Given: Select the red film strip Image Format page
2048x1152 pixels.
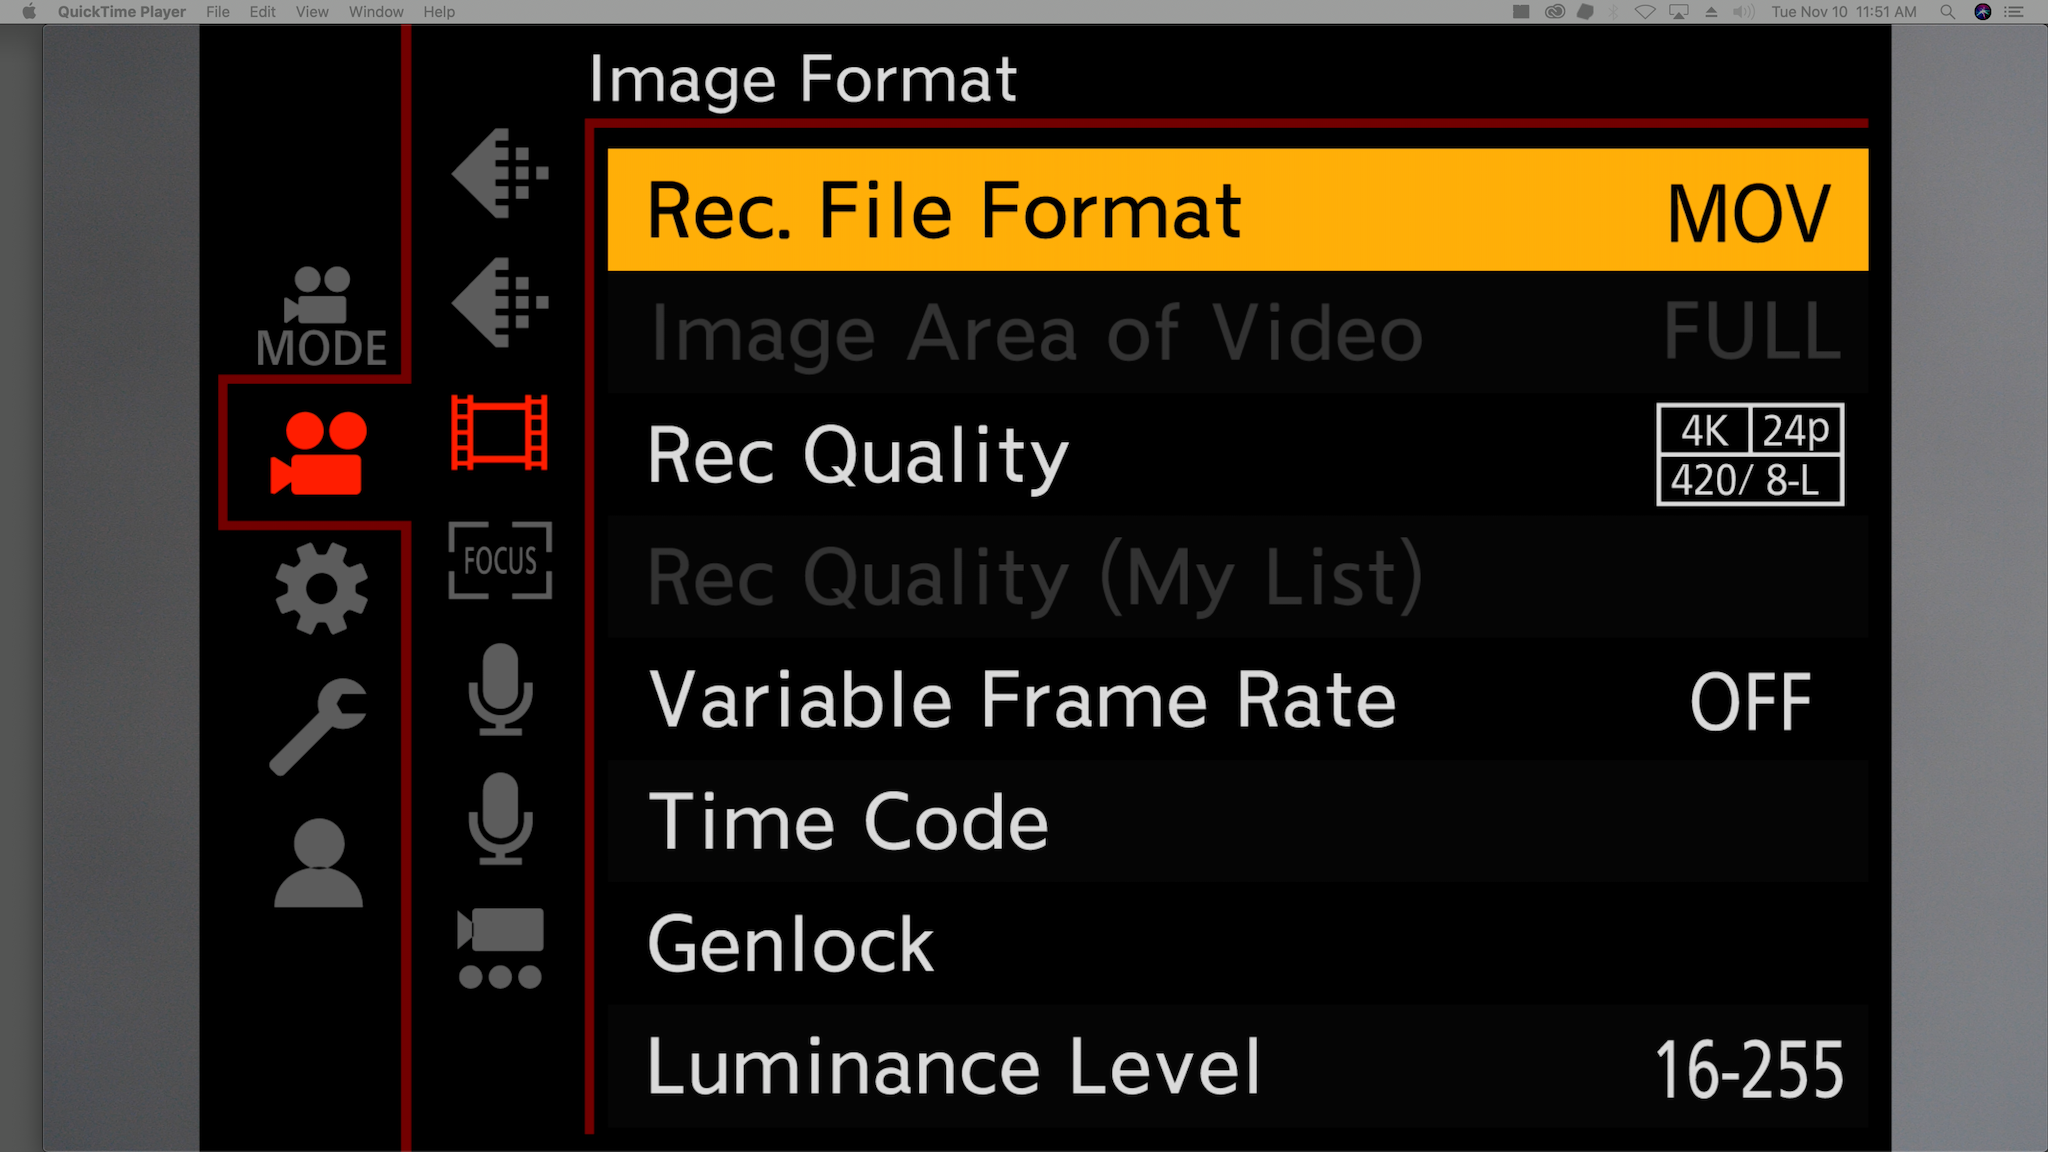Looking at the screenshot, I should [x=499, y=432].
